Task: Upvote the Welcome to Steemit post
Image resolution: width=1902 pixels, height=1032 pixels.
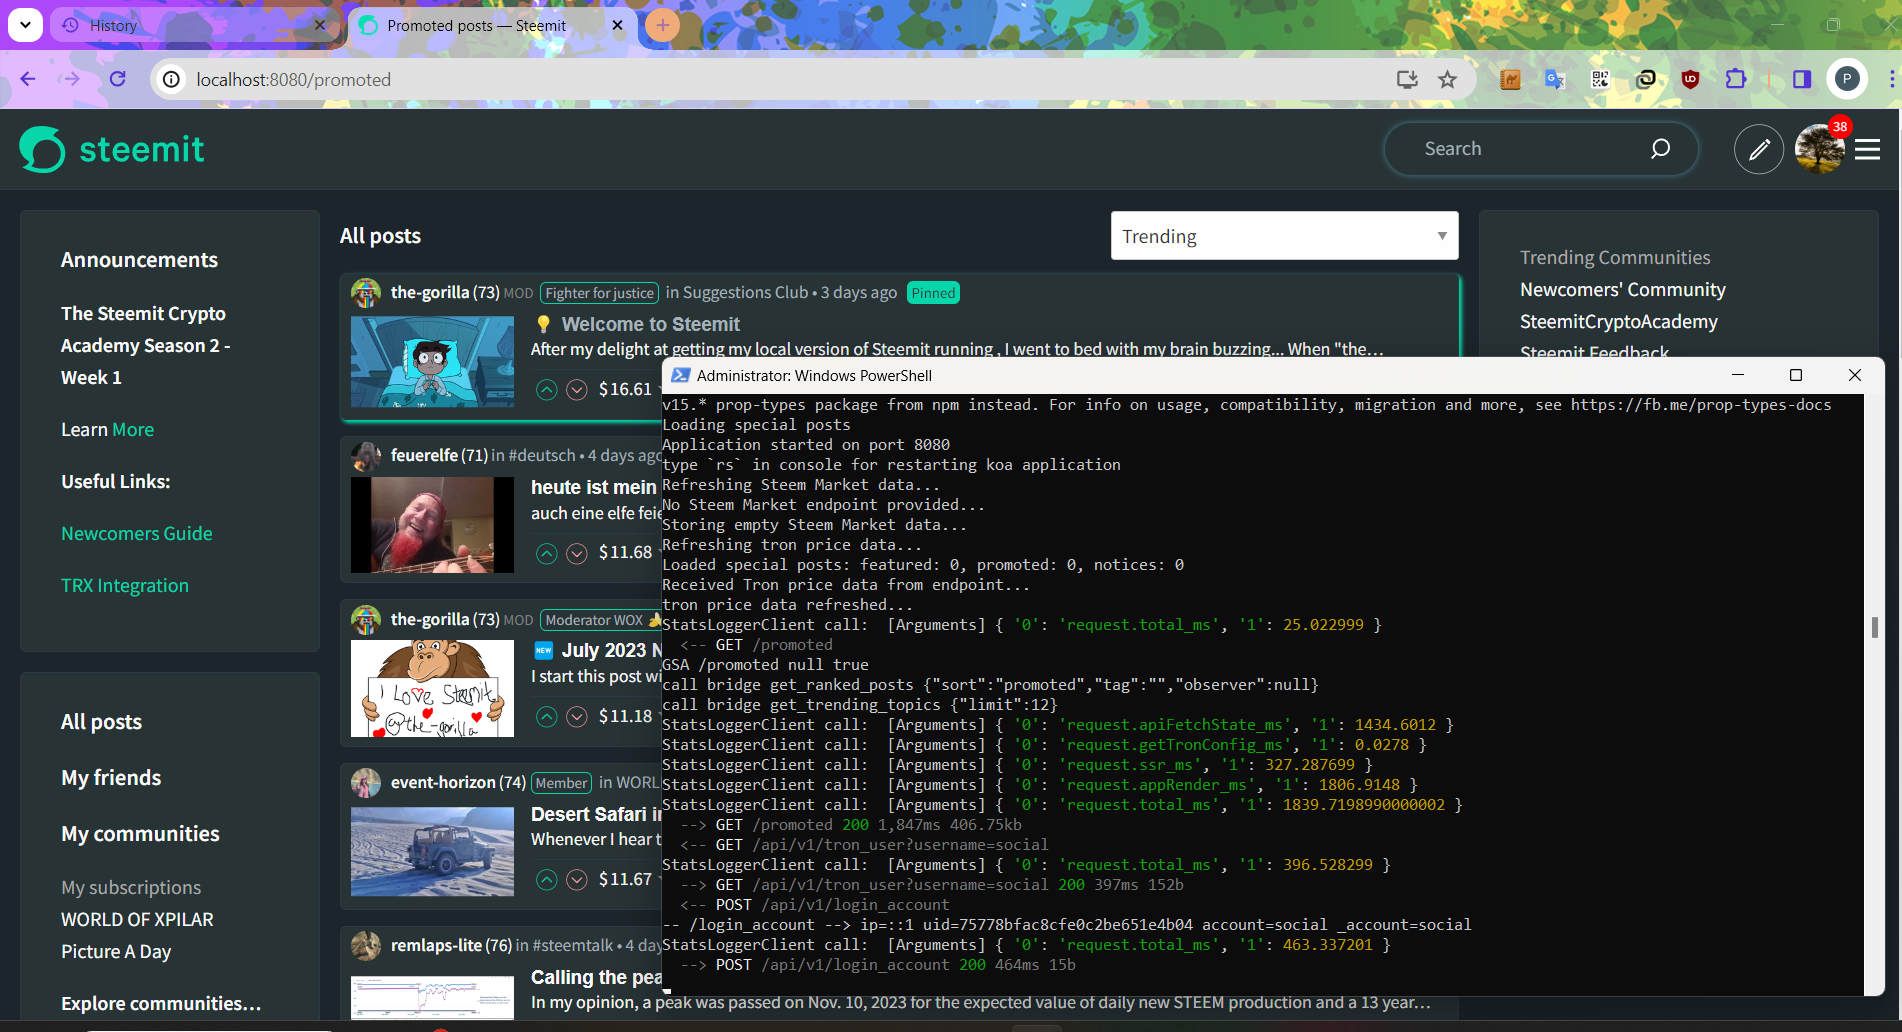Action: (x=547, y=390)
